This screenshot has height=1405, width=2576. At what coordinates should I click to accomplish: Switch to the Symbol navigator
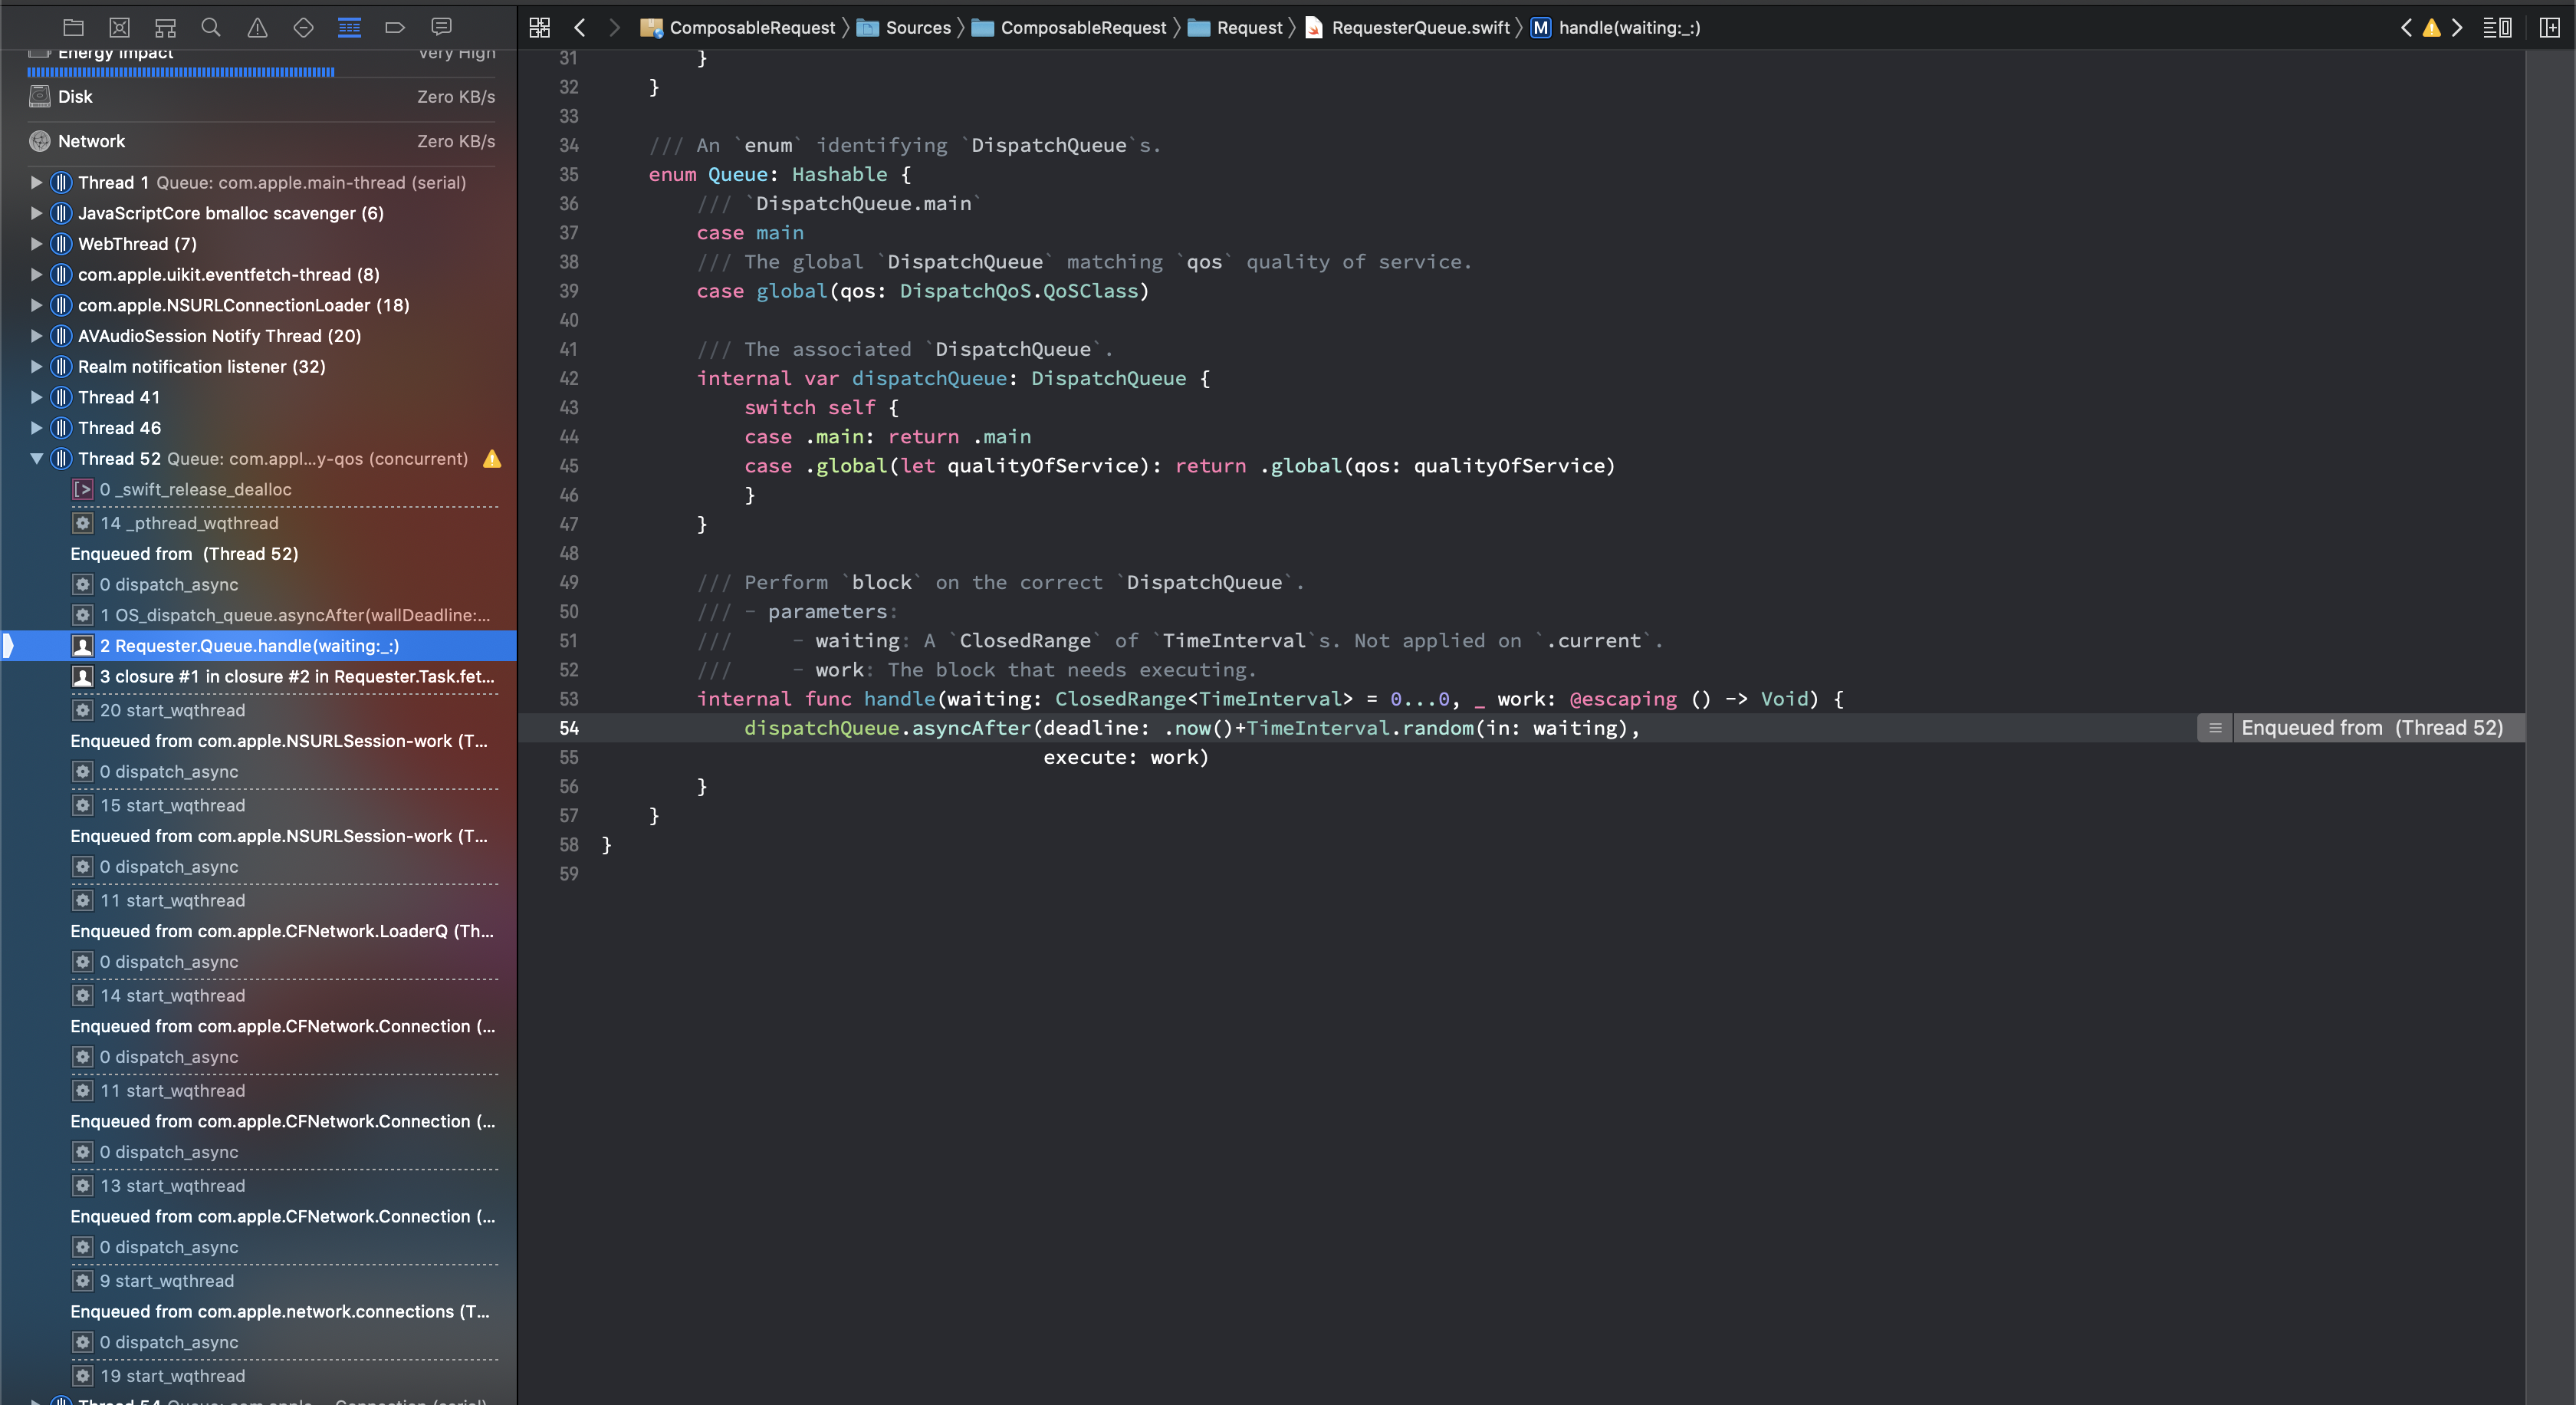click(165, 27)
